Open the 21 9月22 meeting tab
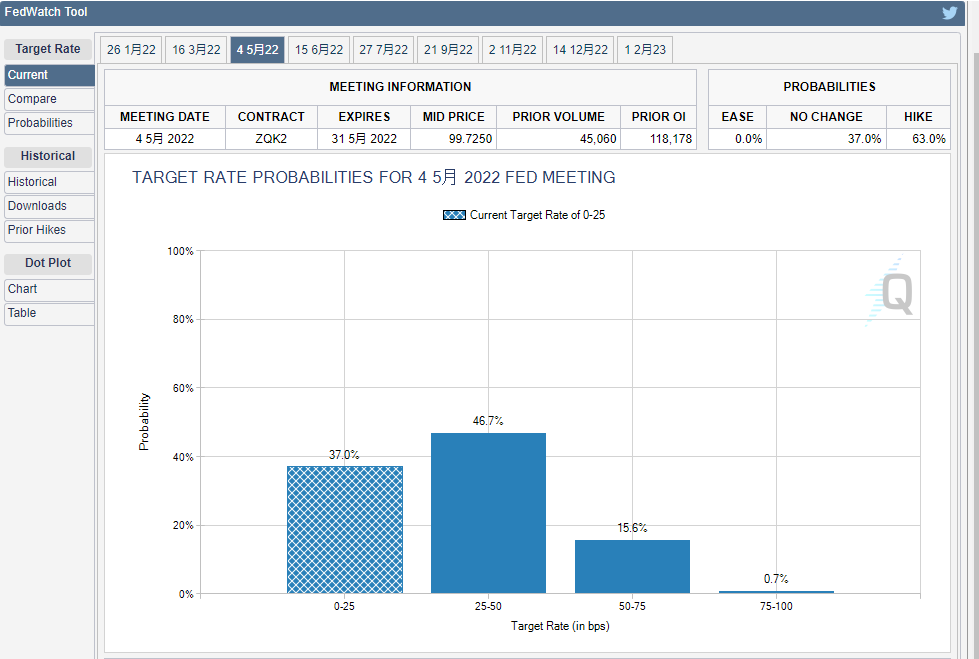The width and height of the screenshot is (979, 659). click(x=448, y=50)
